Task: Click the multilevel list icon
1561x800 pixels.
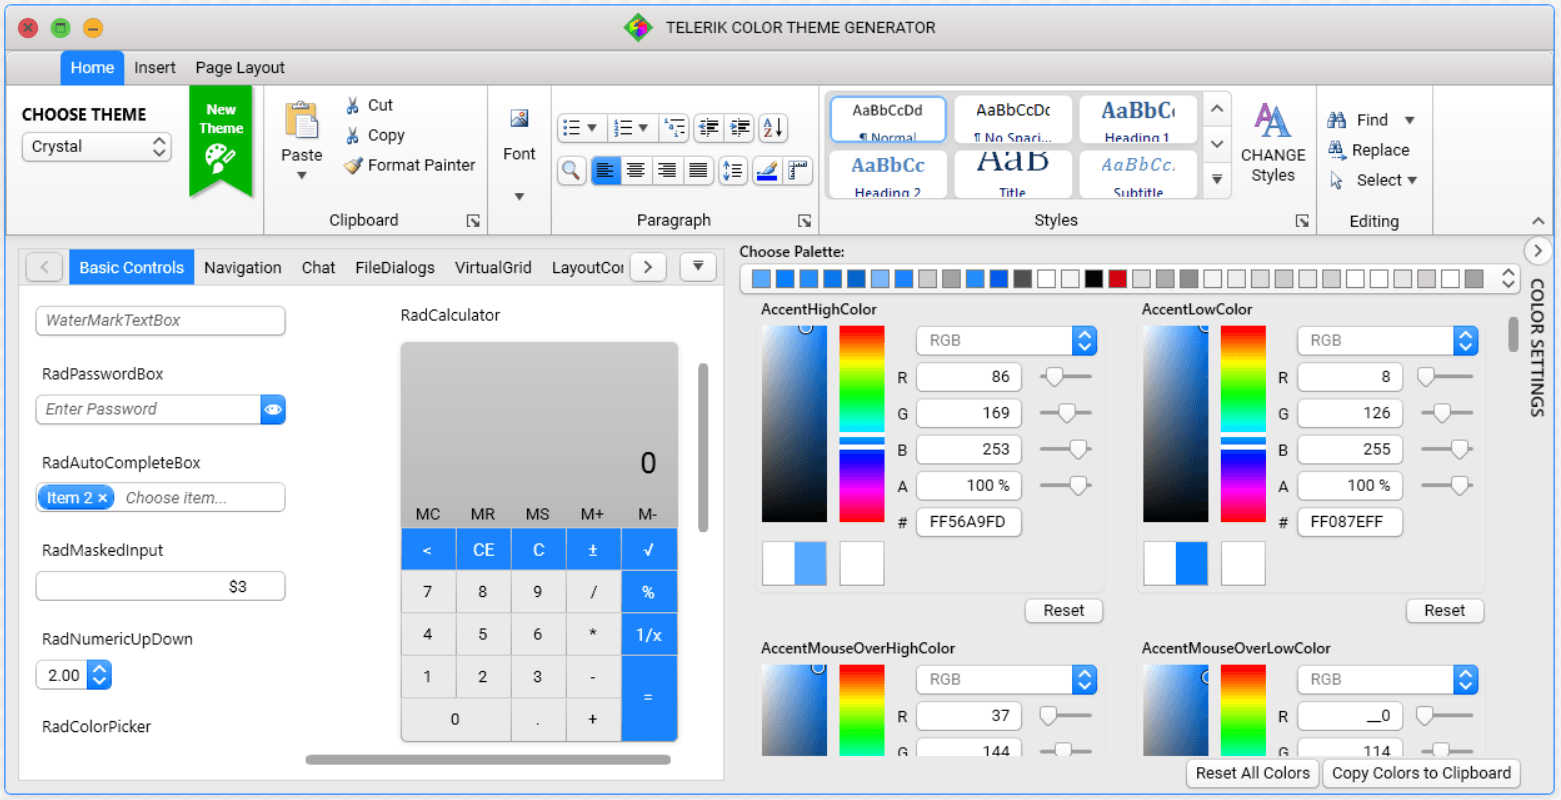Action: [x=675, y=127]
